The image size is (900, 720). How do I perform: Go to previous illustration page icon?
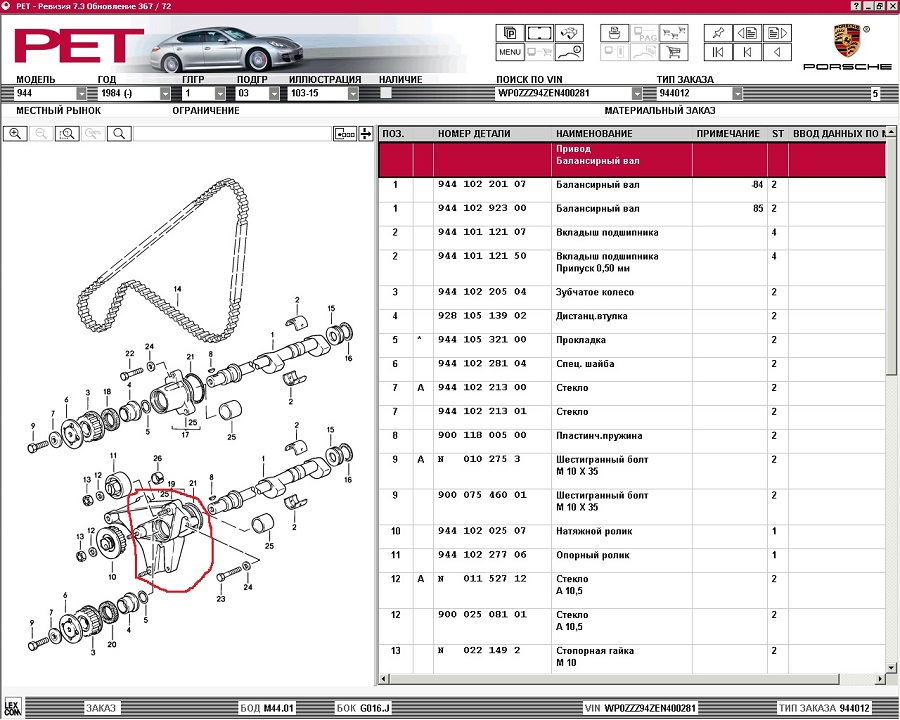(747, 32)
